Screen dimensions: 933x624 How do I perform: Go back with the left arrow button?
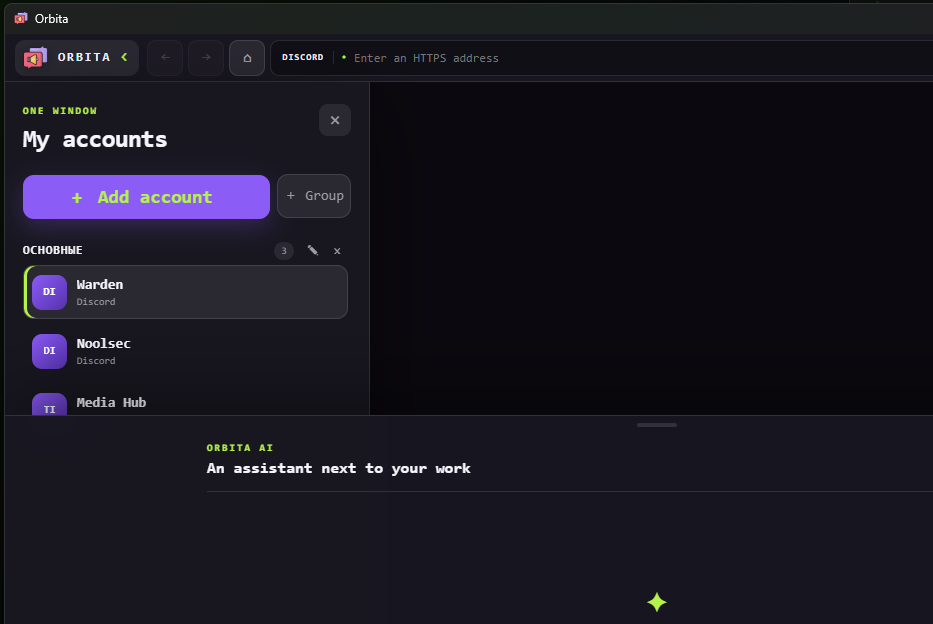(x=165, y=58)
